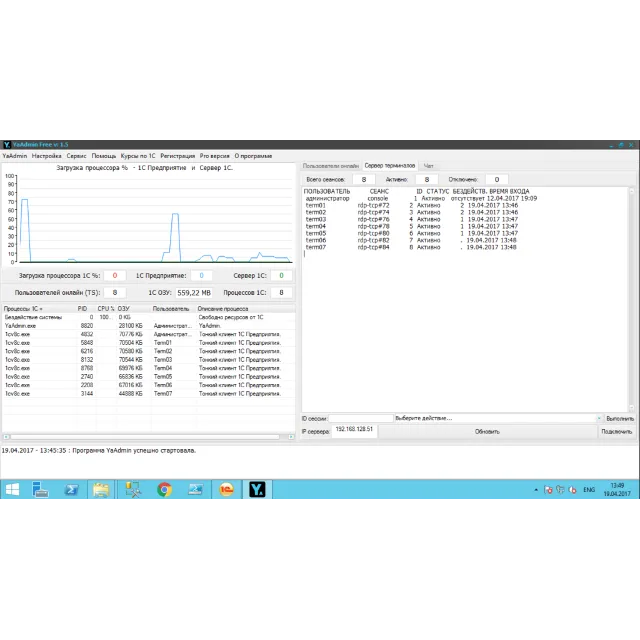Screen dimensions: 640x640
Task: Click the YaAdmin logo in title bar
Action: 7,144
